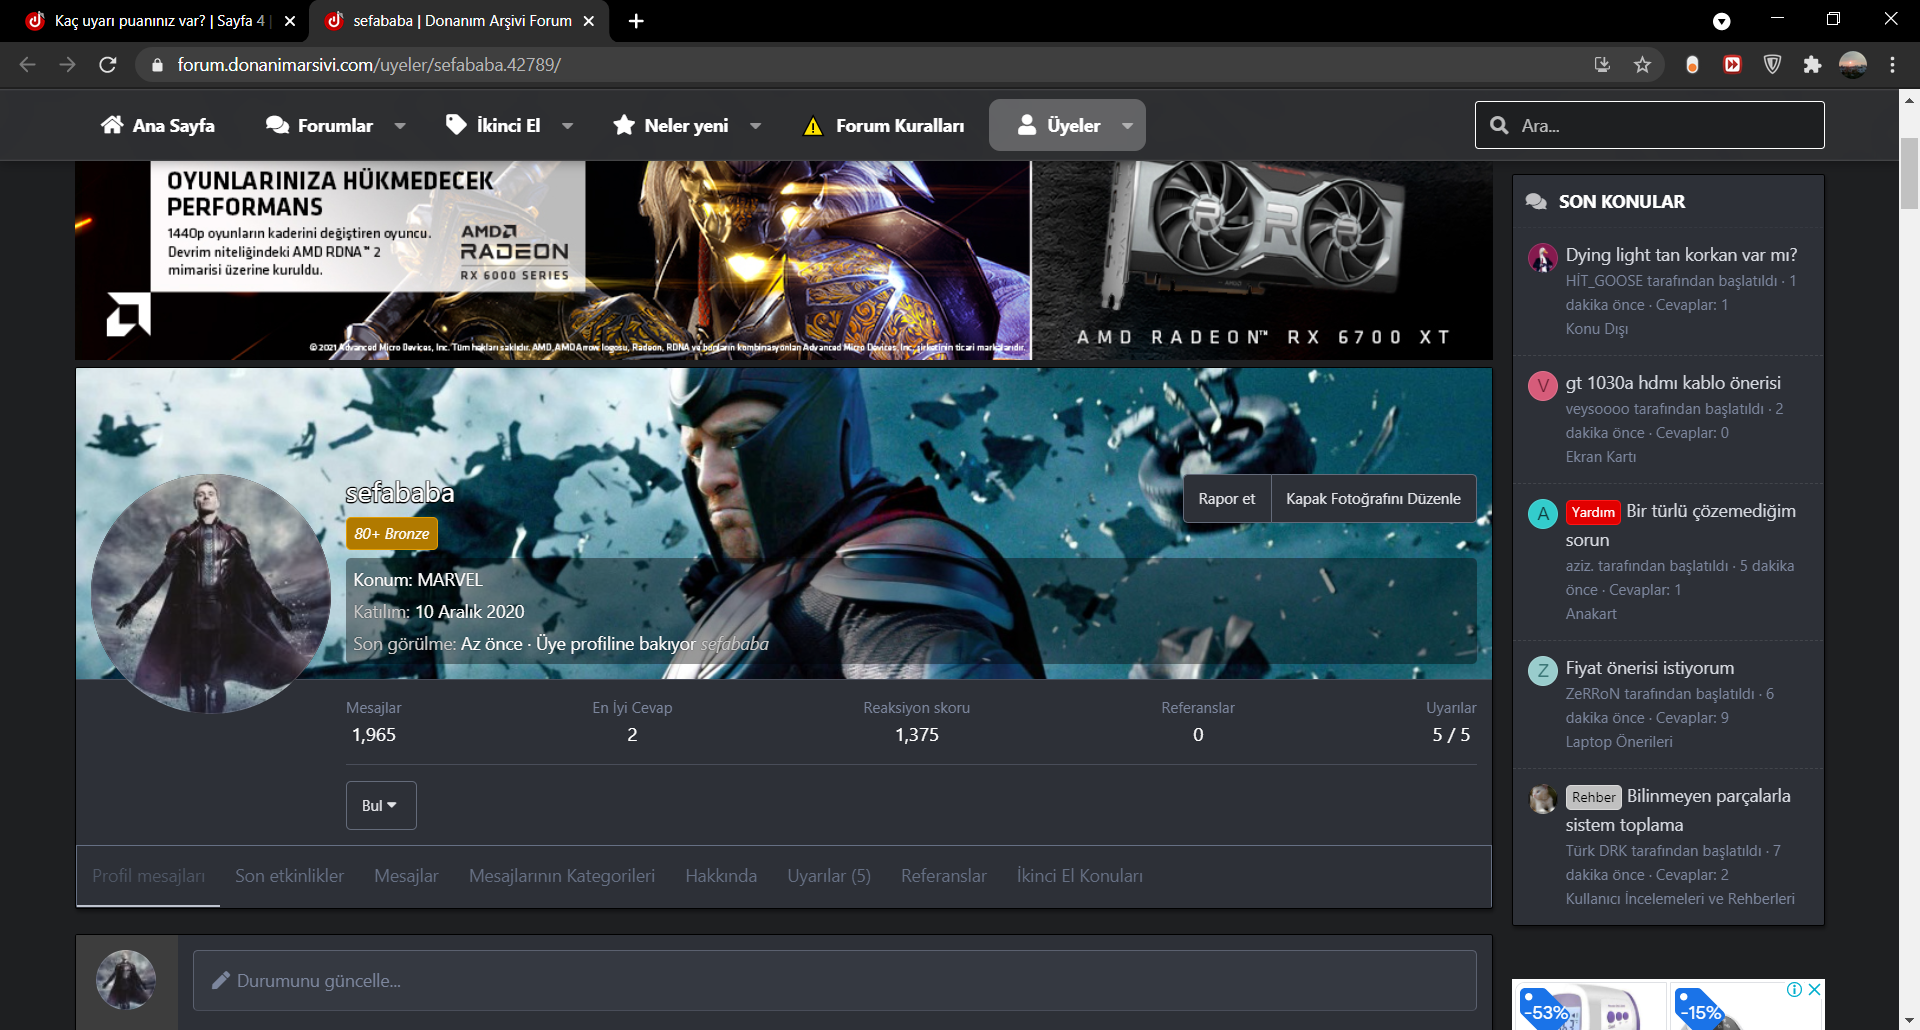Click the vertical page scrollbar thumb

1909,174
